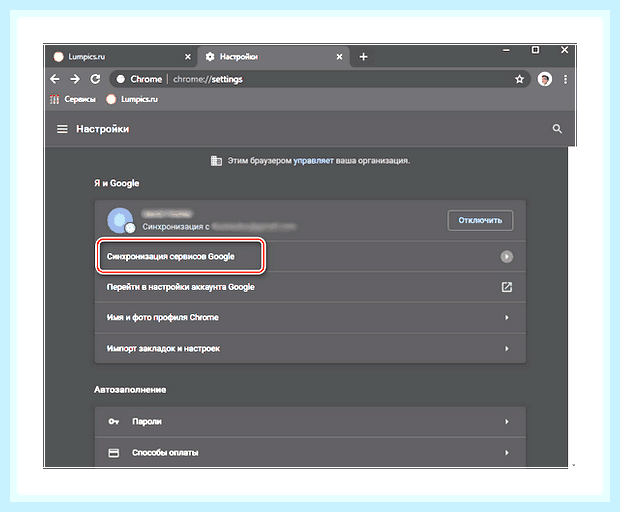
Task: Expand Синхронизация сервисов Google row
Action: coord(310,257)
